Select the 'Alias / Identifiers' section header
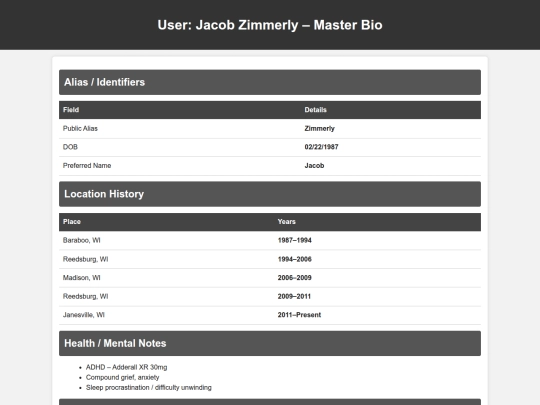The image size is (540, 405). pyautogui.click(x=270, y=82)
